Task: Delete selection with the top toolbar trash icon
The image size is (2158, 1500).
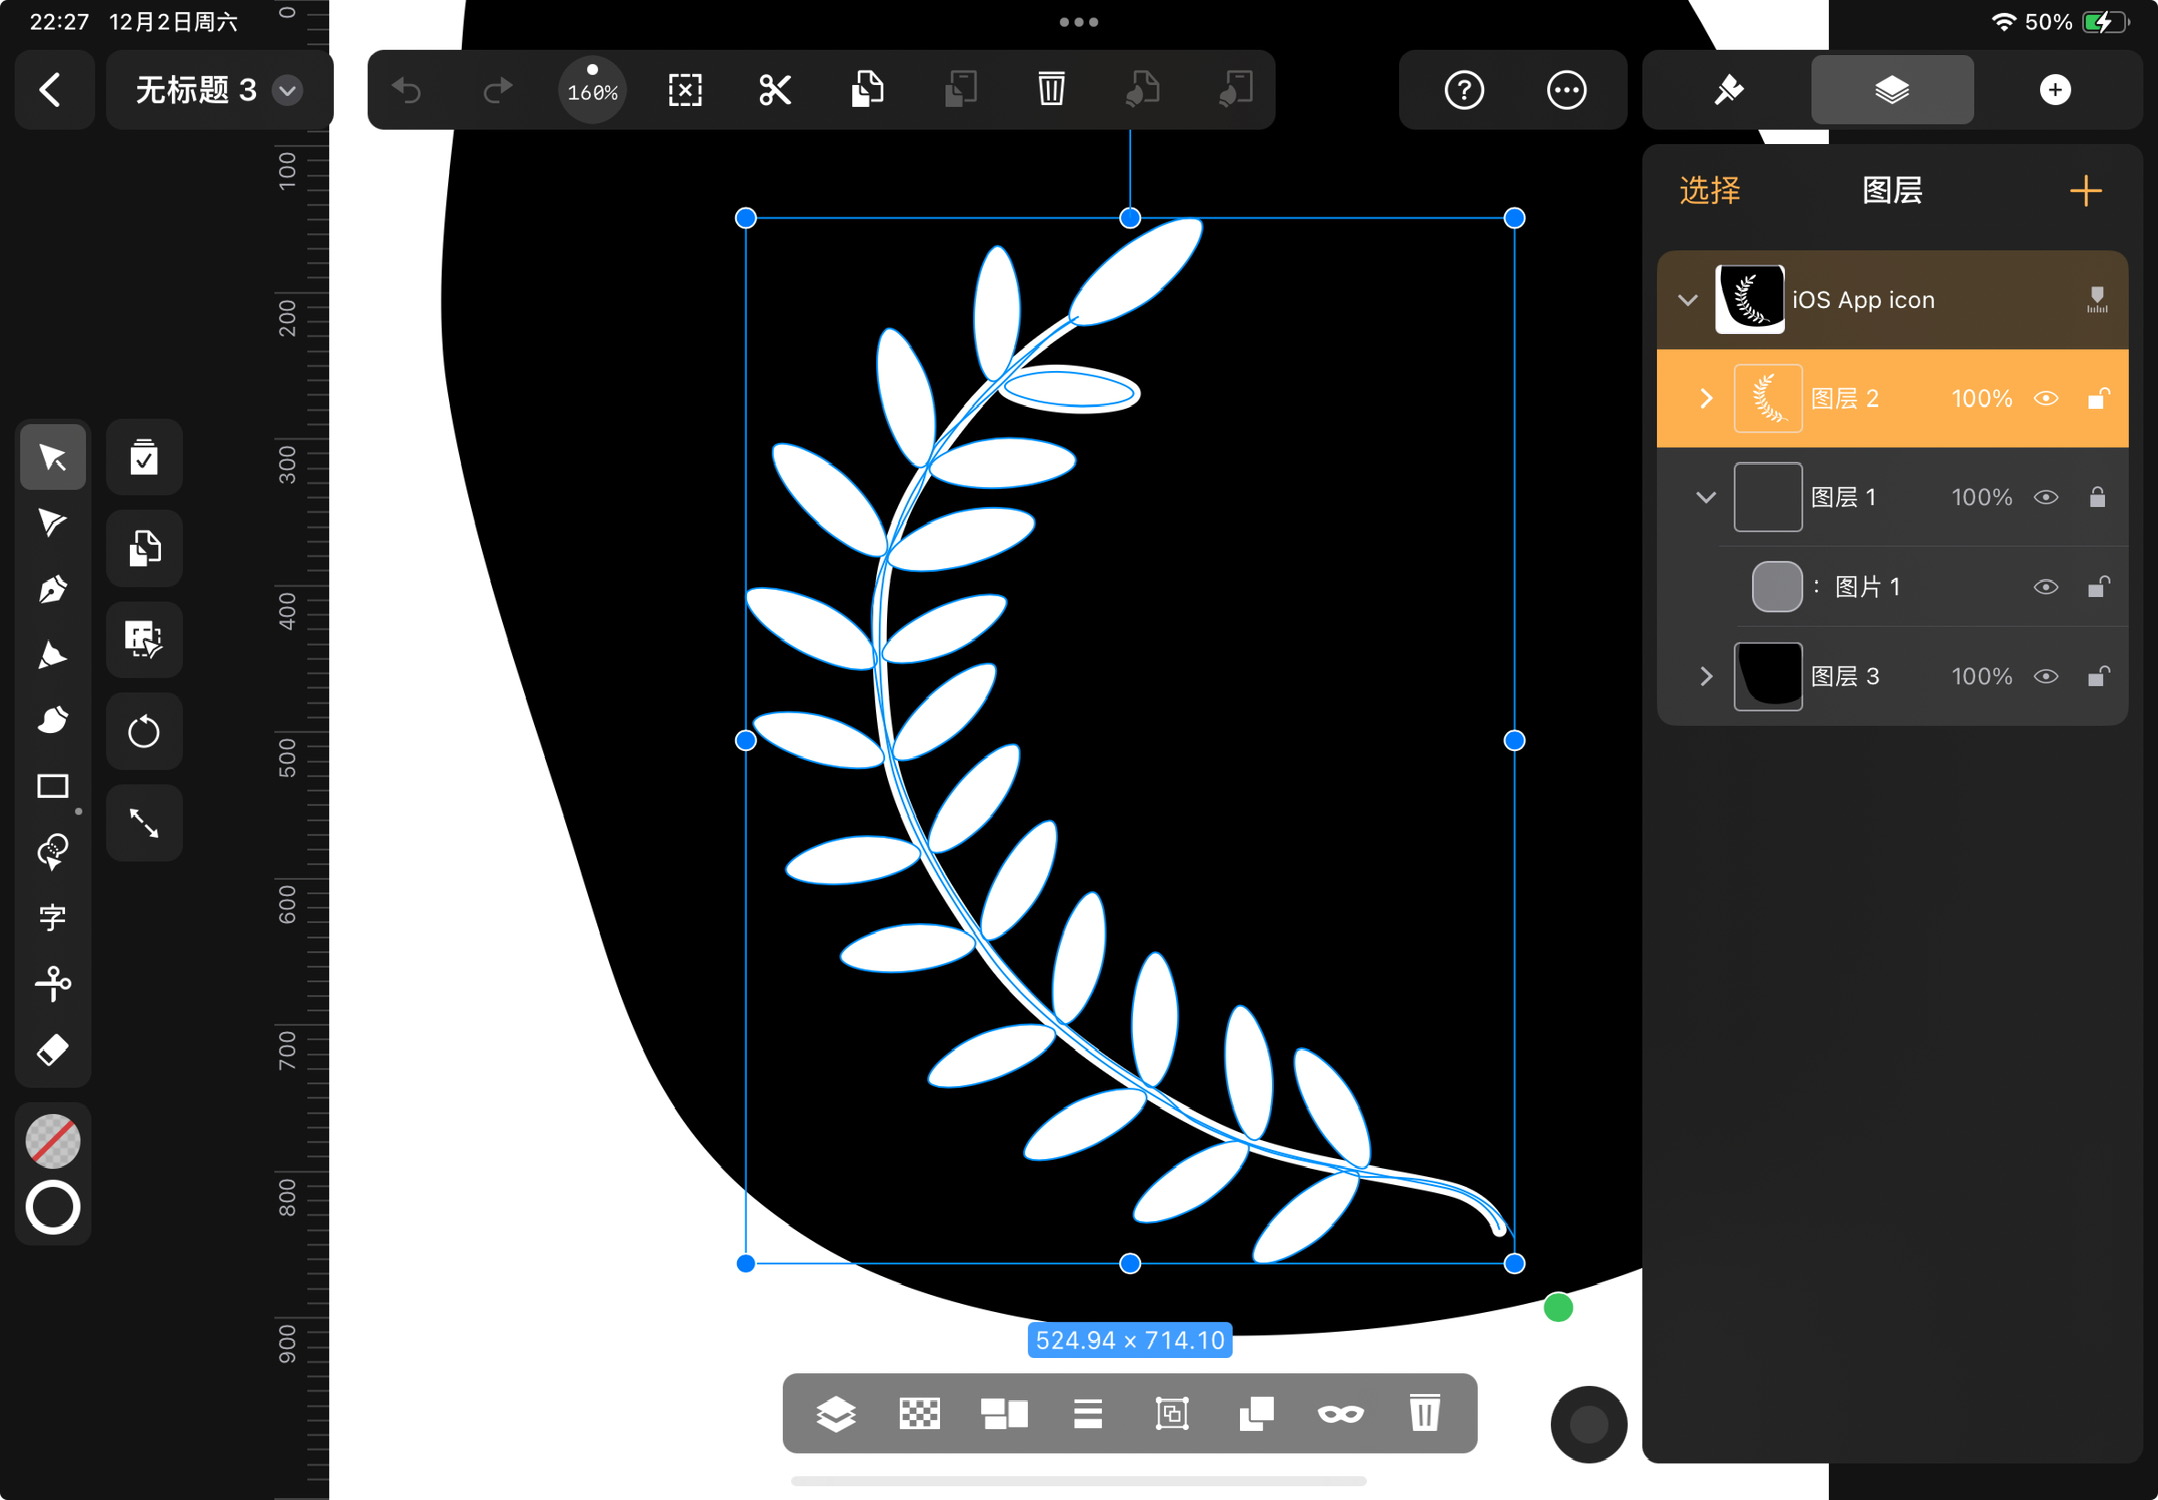Action: point(1051,90)
